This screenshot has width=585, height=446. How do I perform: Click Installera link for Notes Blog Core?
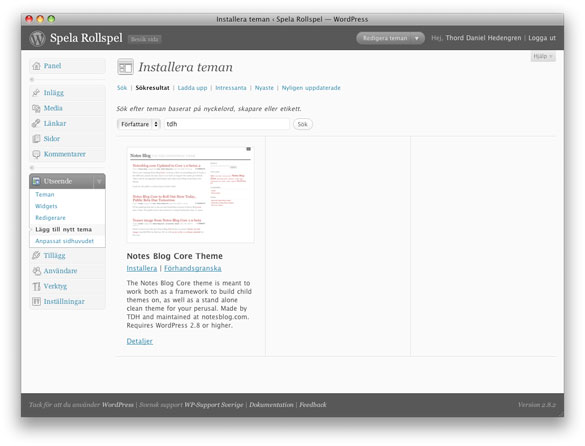(x=142, y=268)
